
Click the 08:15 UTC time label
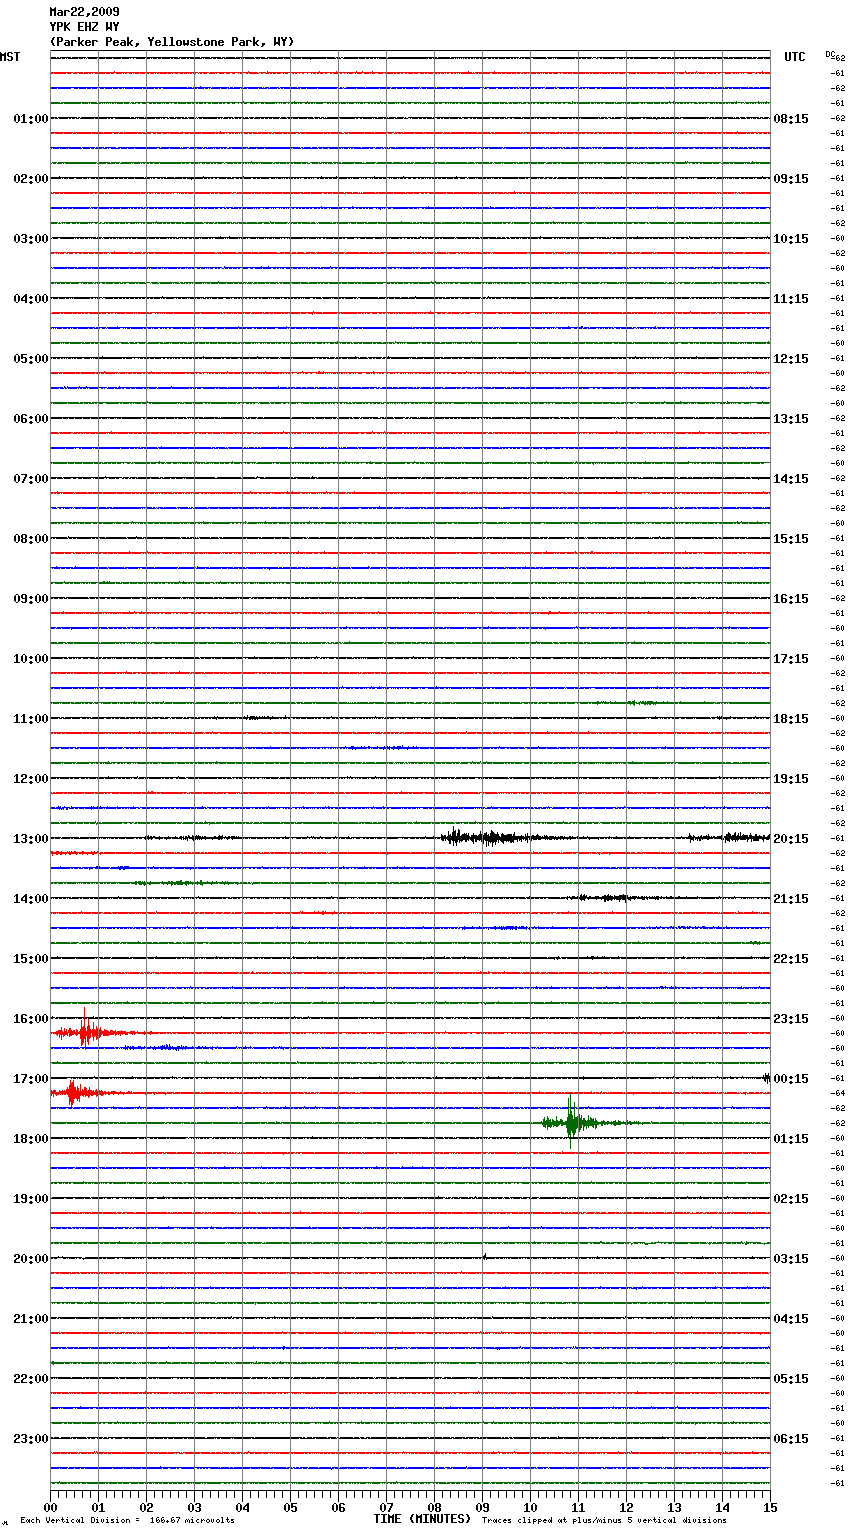click(x=791, y=119)
